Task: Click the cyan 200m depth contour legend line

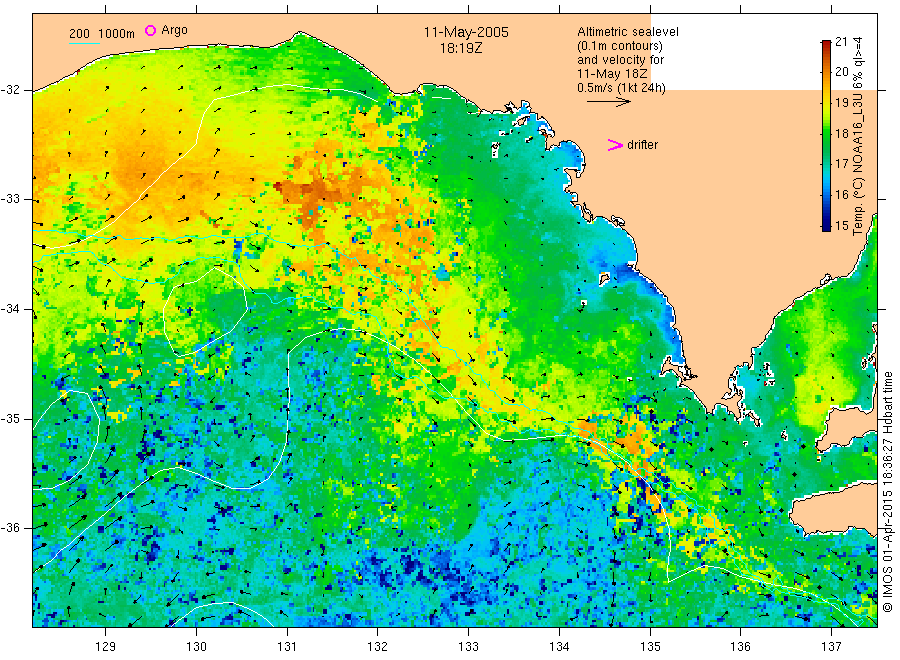Action: [84, 42]
